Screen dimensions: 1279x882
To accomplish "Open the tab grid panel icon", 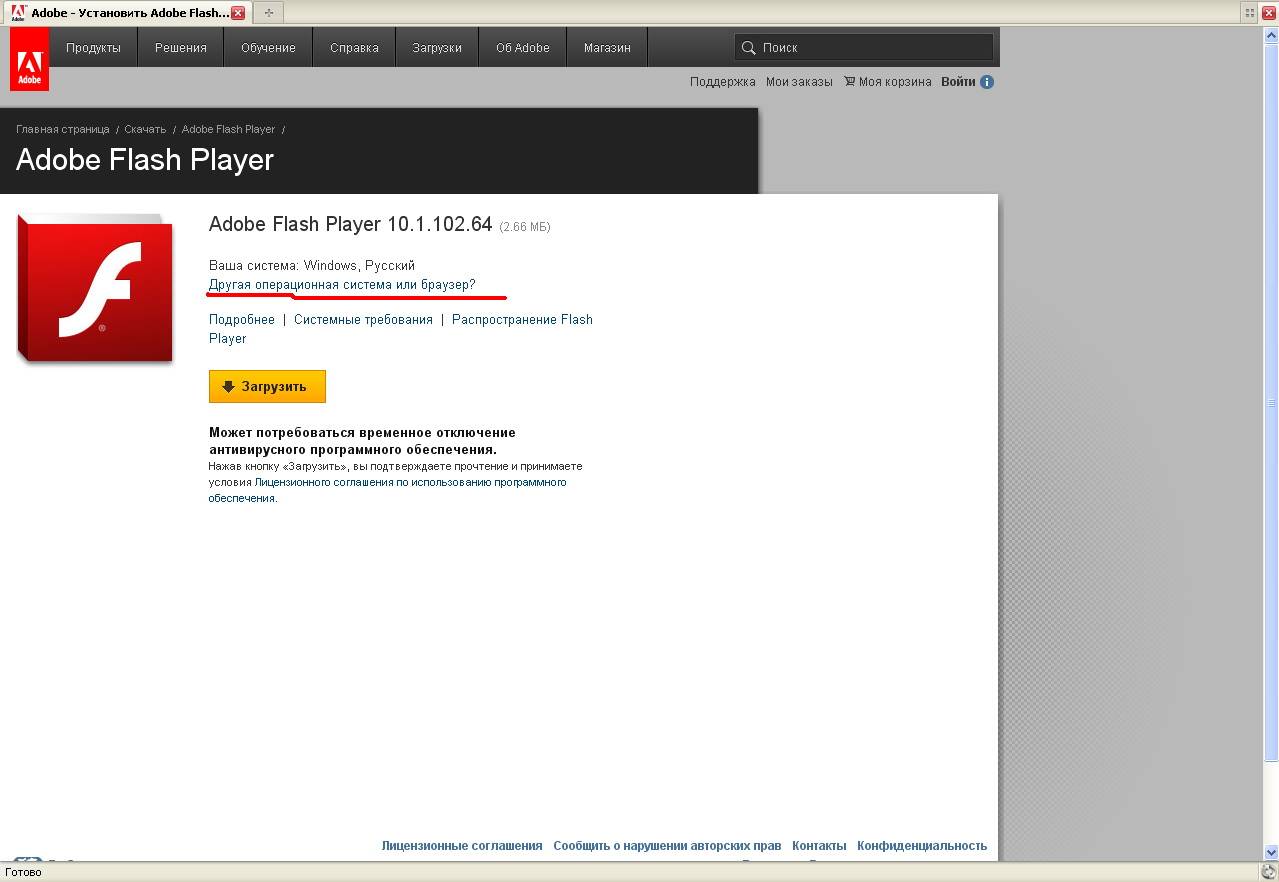I will click(1250, 13).
